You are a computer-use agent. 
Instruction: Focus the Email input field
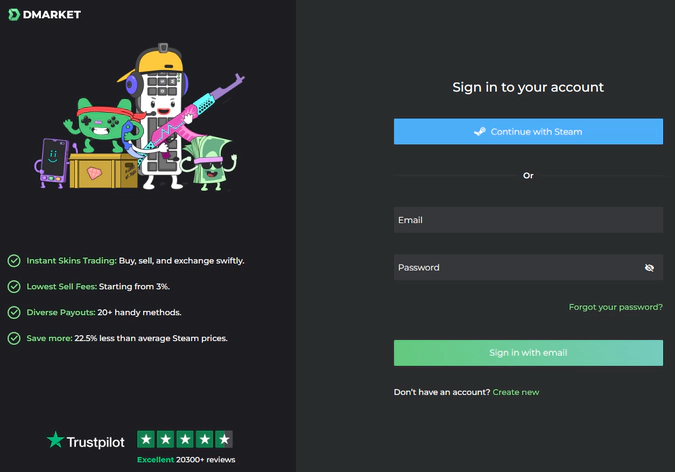click(528, 220)
